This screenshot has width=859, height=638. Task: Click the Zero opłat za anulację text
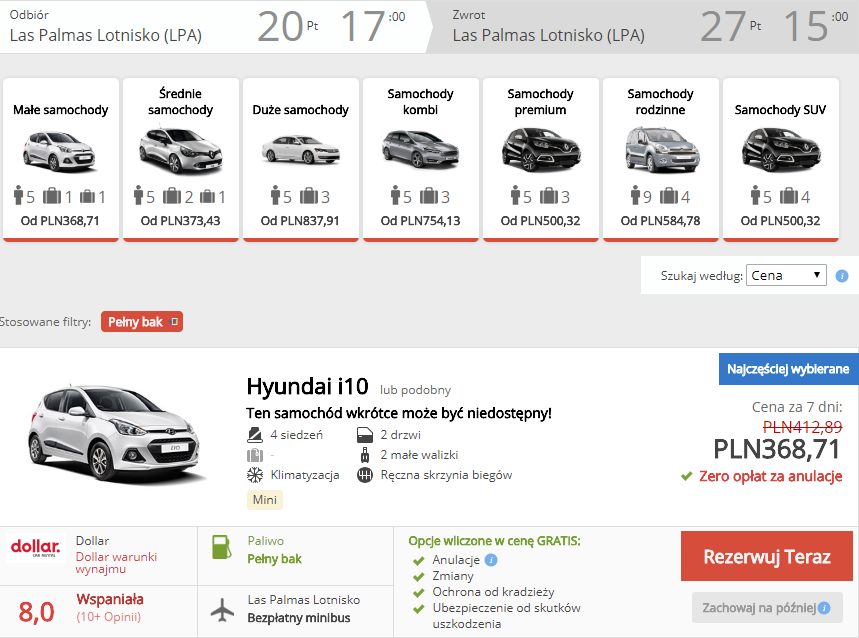pyautogui.click(x=770, y=476)
